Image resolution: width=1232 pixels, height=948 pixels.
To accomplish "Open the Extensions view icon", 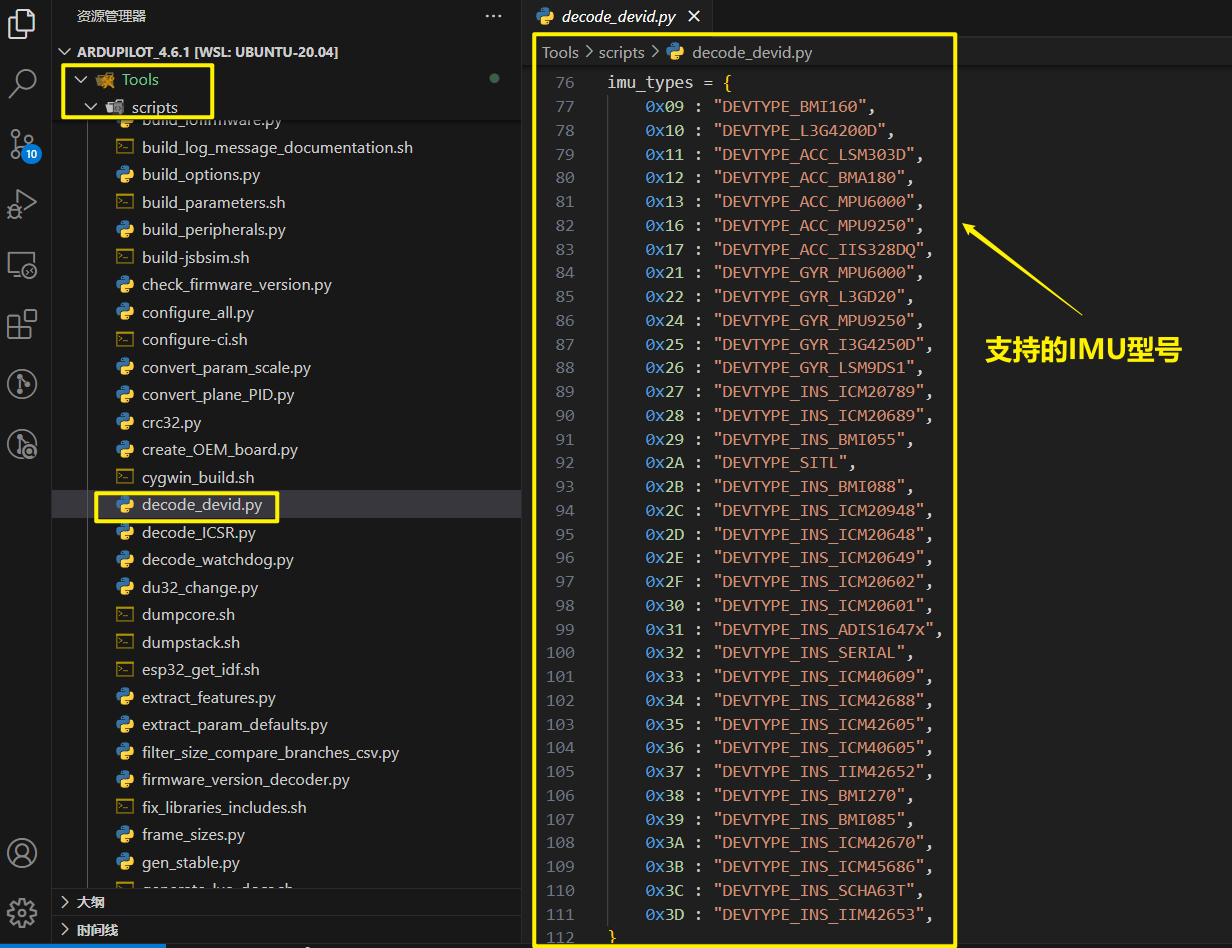I will click(x=22, y=325).
